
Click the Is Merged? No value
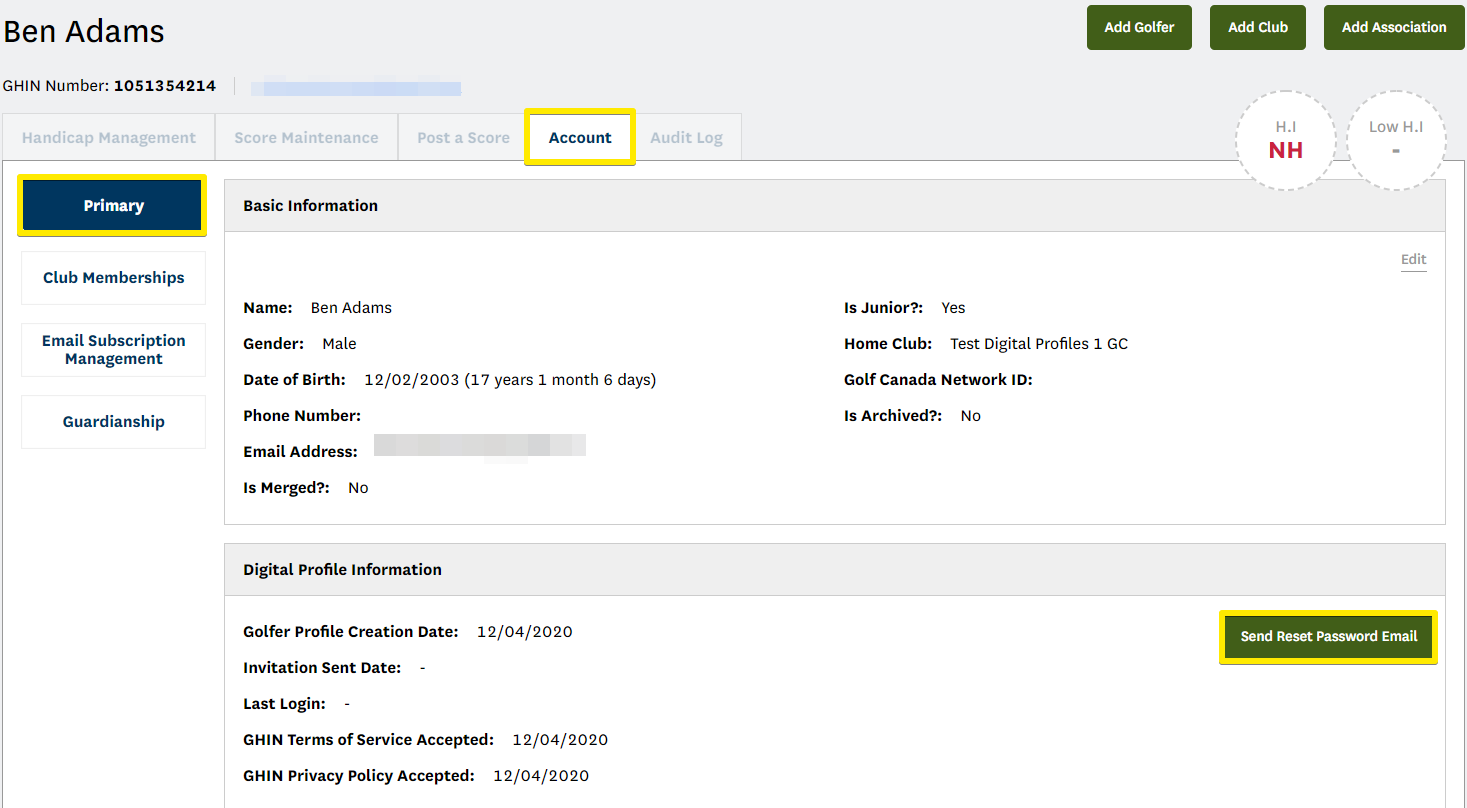(358, 487)
